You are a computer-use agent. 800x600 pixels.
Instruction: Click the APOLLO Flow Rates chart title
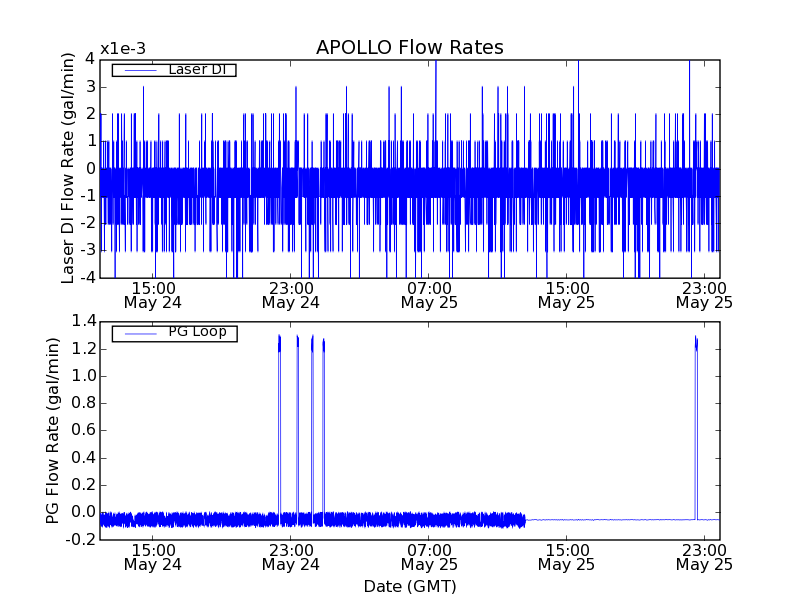(409, 48)
